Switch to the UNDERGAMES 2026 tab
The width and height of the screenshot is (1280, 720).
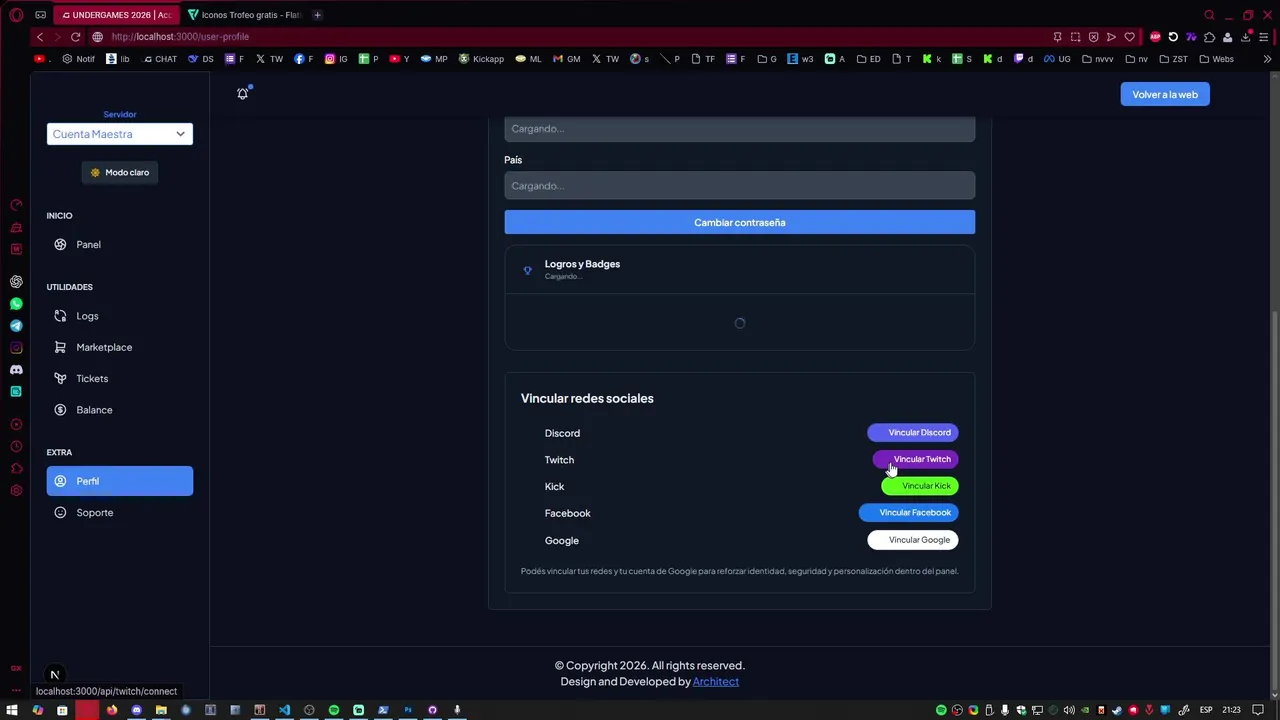tap(116, 15)
